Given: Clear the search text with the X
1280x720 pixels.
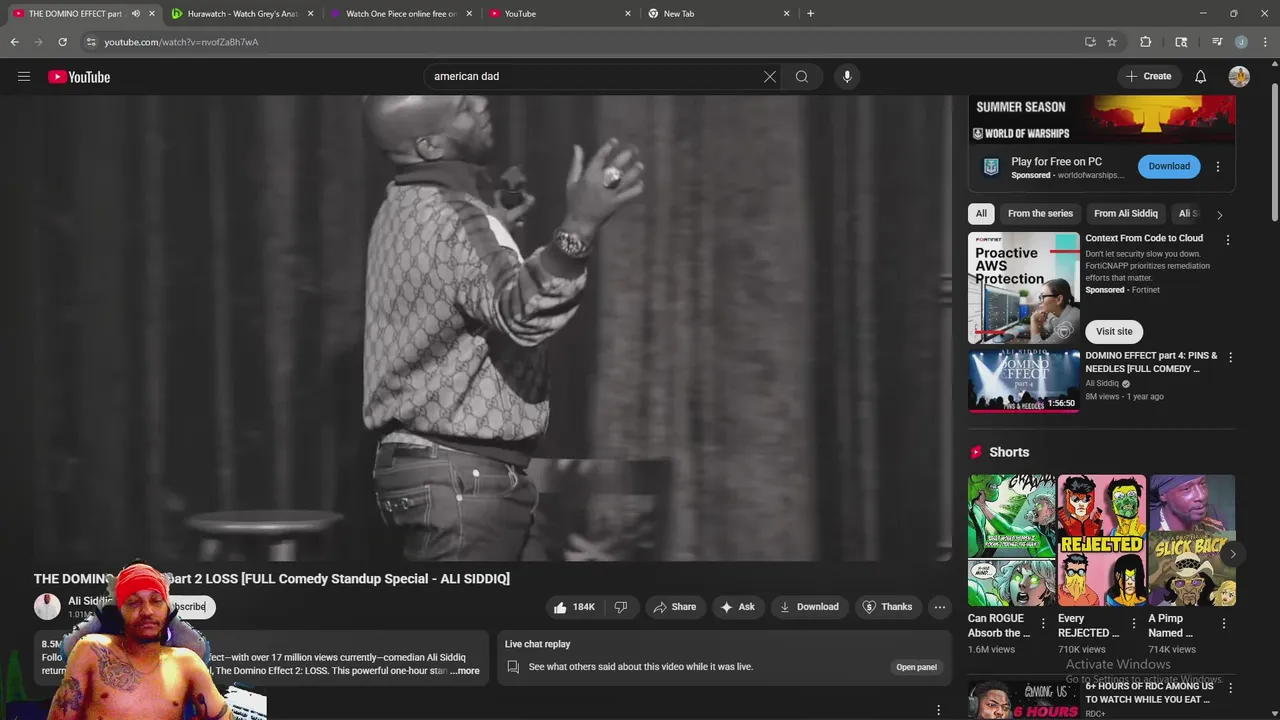Looking at the screenshot, I should click(770, 76).
